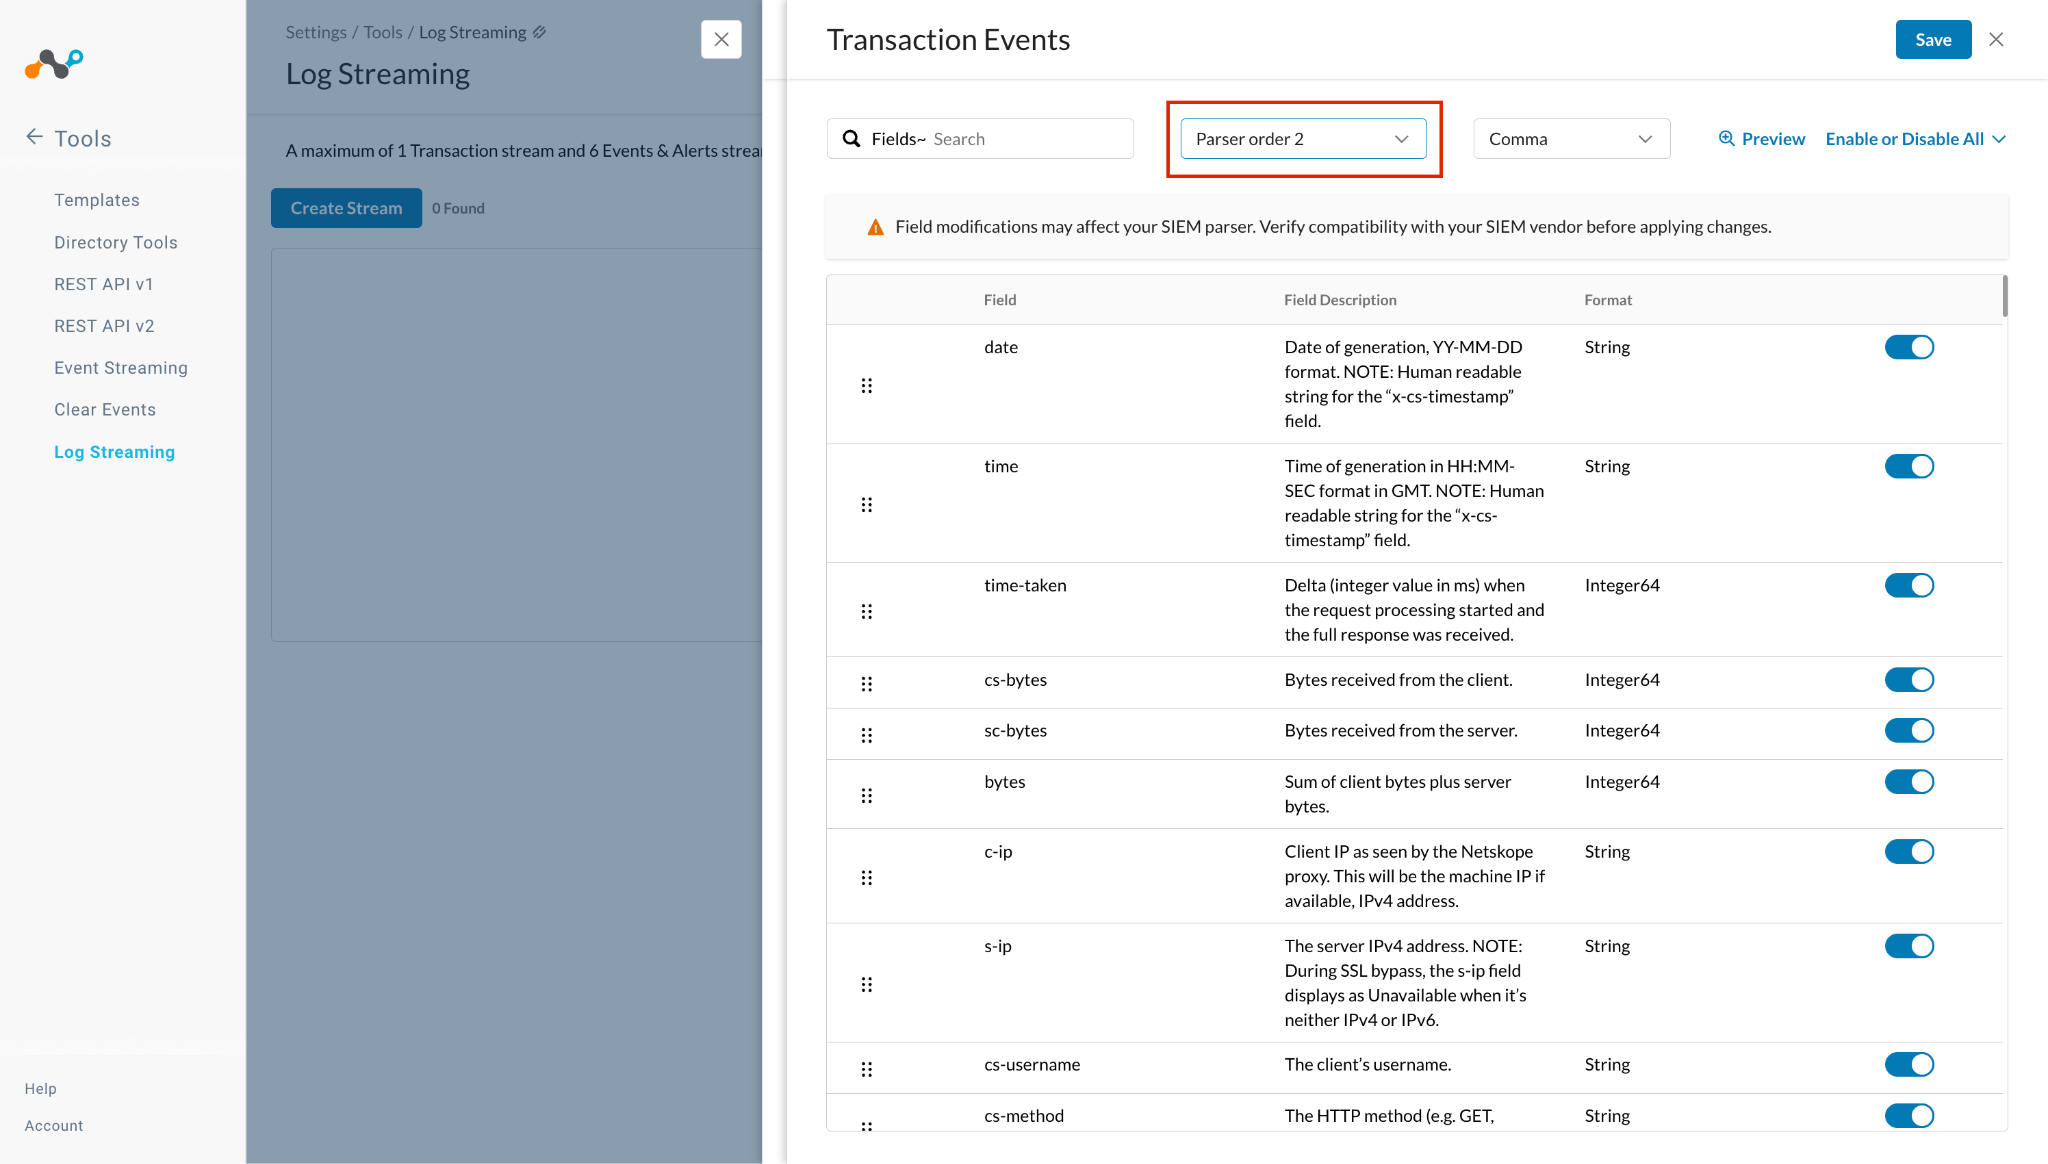
Task: Grab the drag handle for cs-bytes row
Action: pos(867,684)
